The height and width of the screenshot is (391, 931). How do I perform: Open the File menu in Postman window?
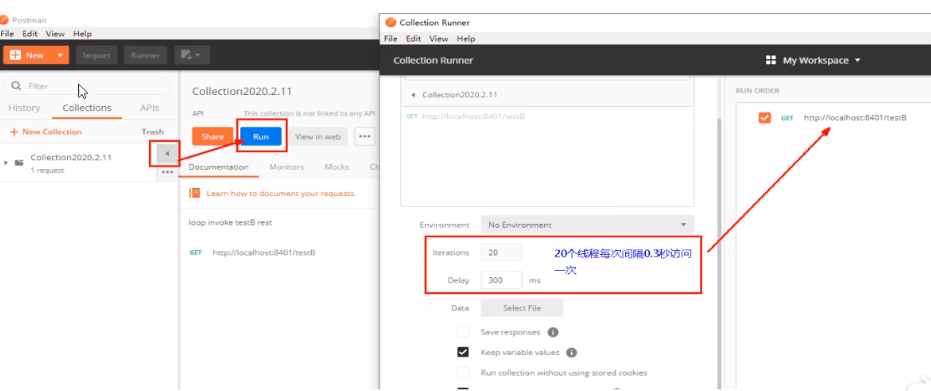7,34
